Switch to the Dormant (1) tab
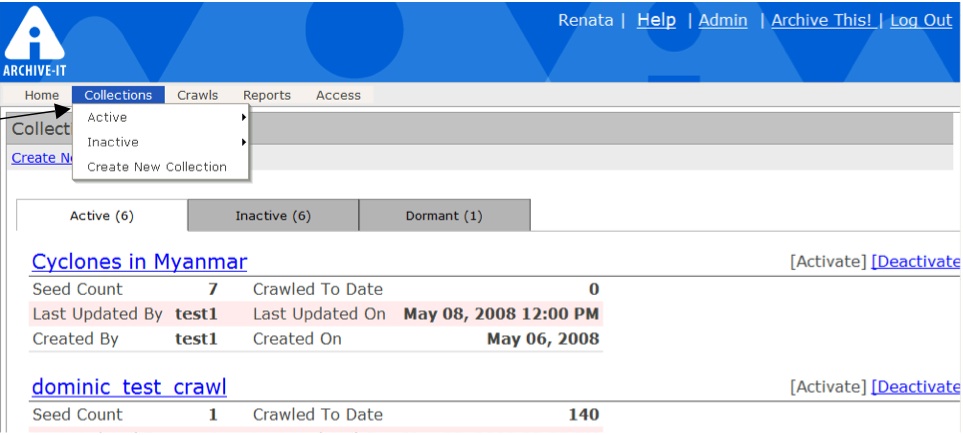Screen dimensions: 963x435 click(444, 216)
